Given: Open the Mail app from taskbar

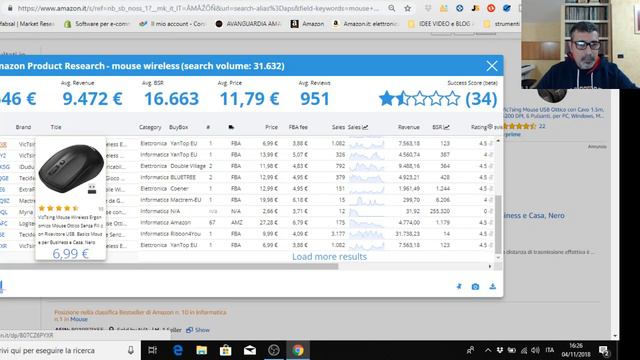Looking at the screenshot, I should pos(250,350).
